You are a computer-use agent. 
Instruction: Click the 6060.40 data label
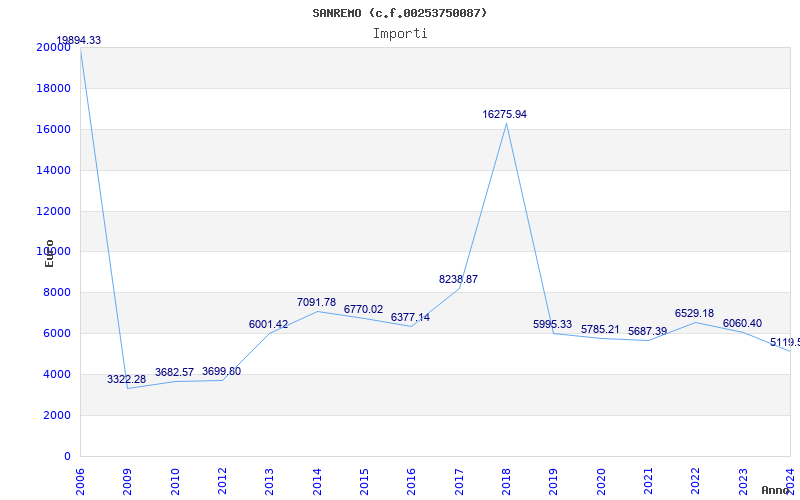(742, 323)
